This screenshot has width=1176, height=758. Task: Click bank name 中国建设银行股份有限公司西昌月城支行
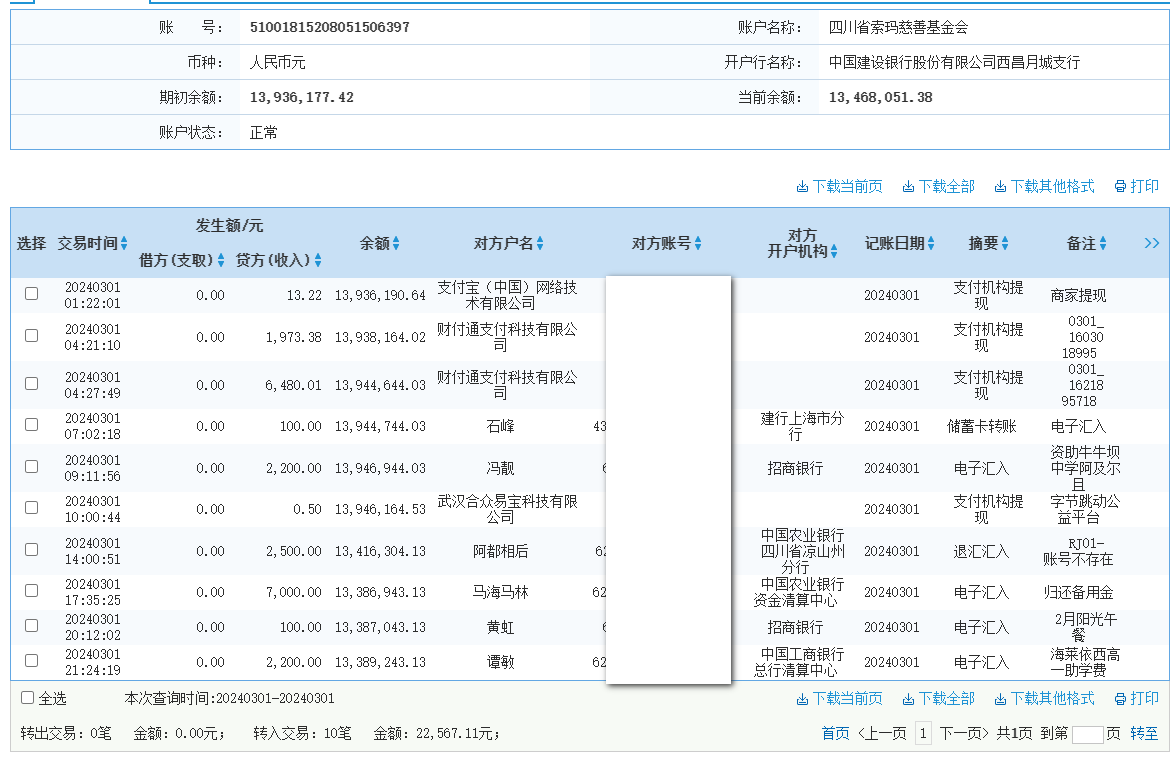[954, 62]
